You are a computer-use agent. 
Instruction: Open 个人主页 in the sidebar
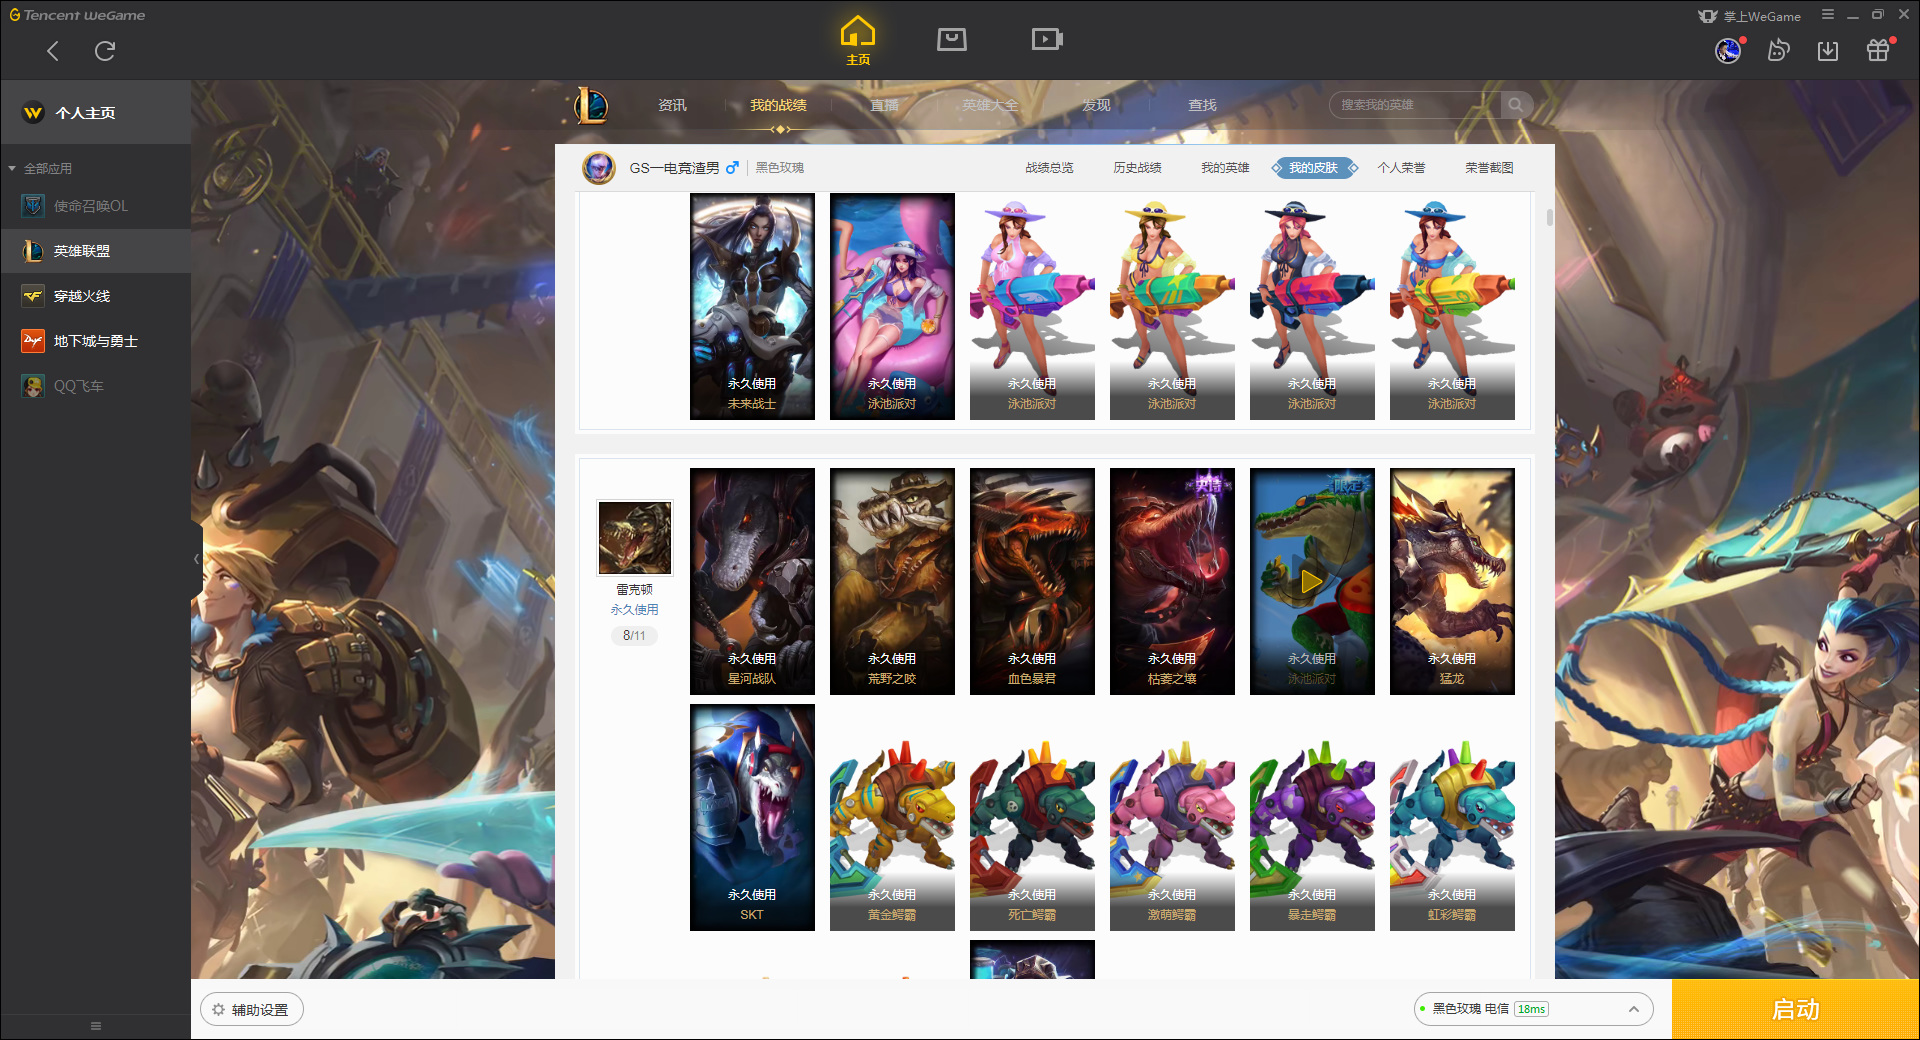pos(96,113)
